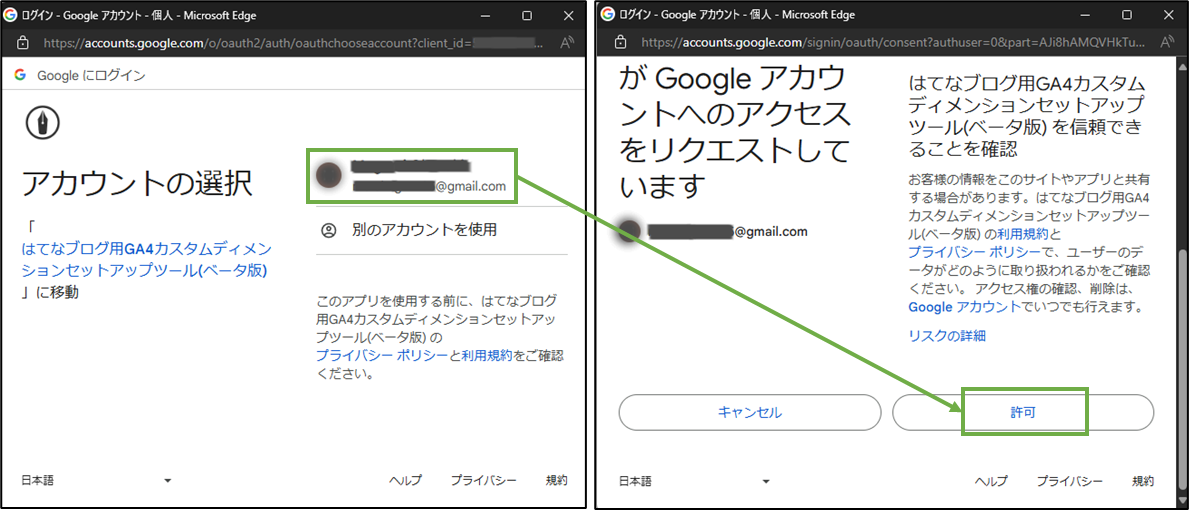This screenshot has height=510, width=1189.
Task: Click the キャンセル button
Action: (750, 412)
